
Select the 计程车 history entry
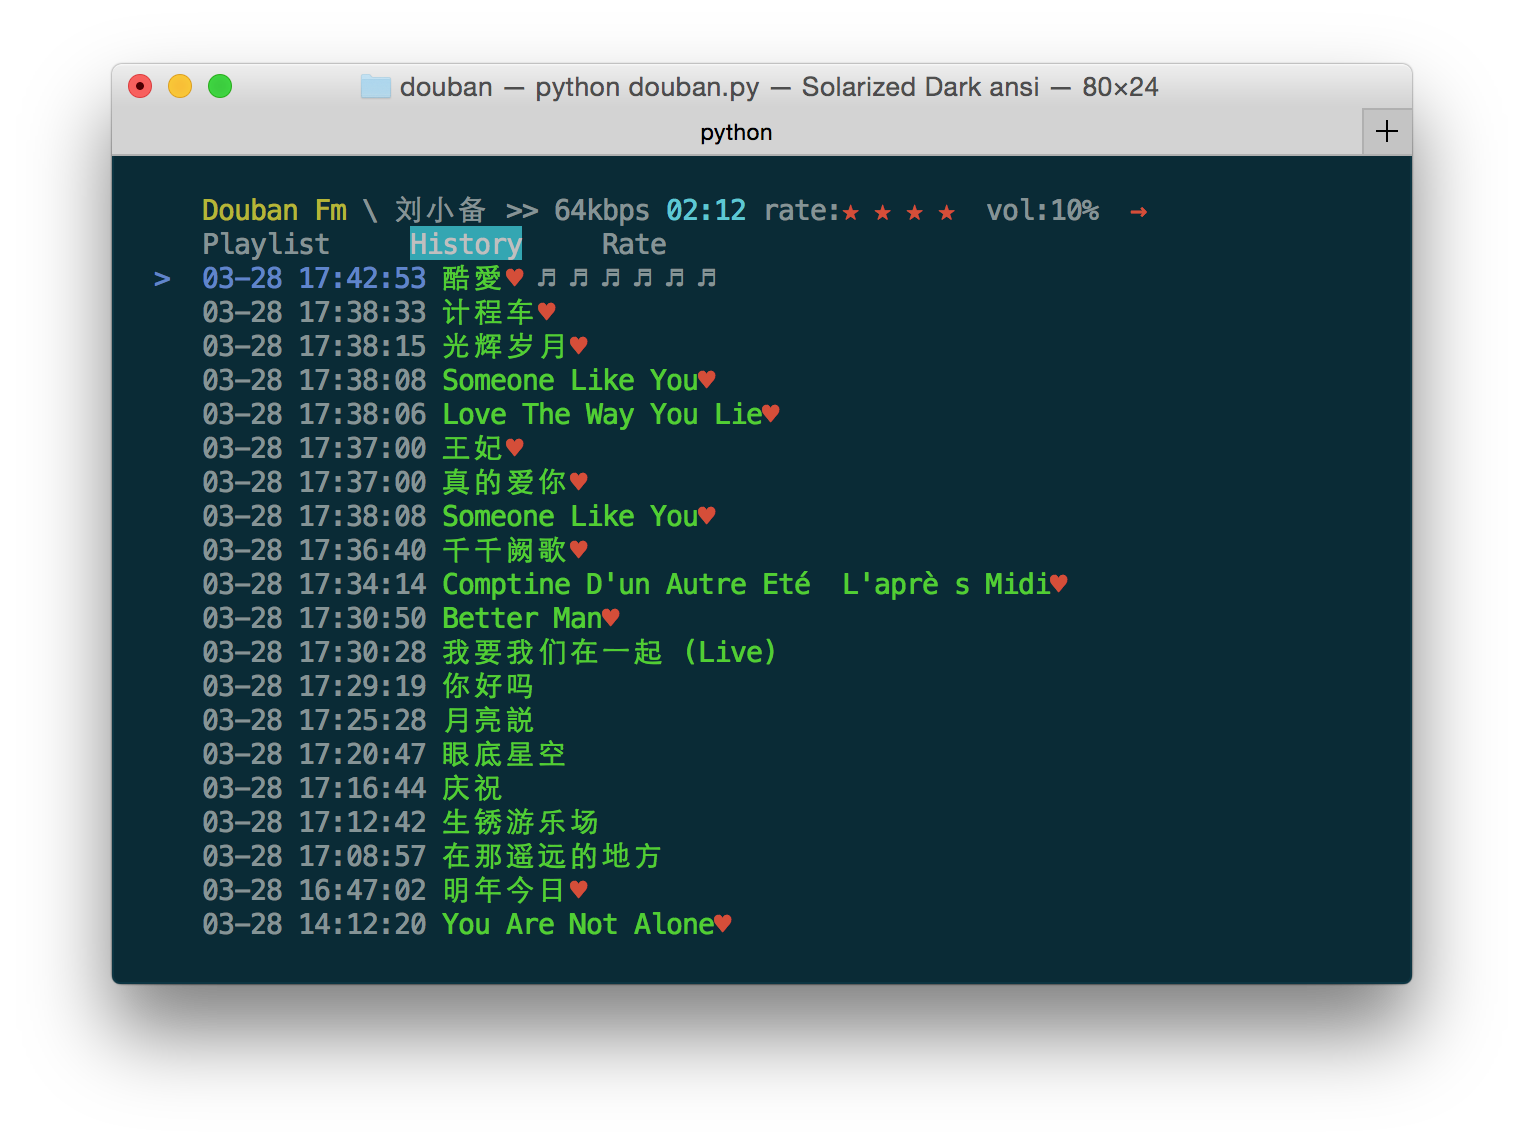pos(379,312)
